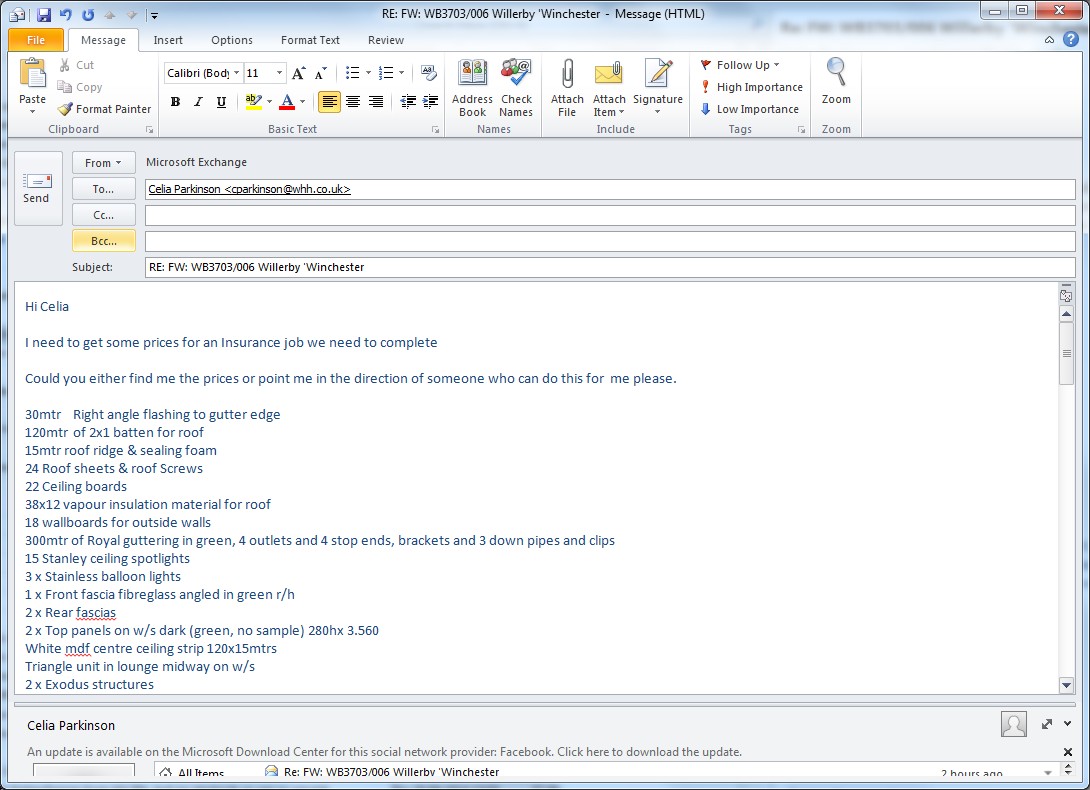
Task: Expand the numbering style dropdown arrow
Action: [x=402, y=73]
